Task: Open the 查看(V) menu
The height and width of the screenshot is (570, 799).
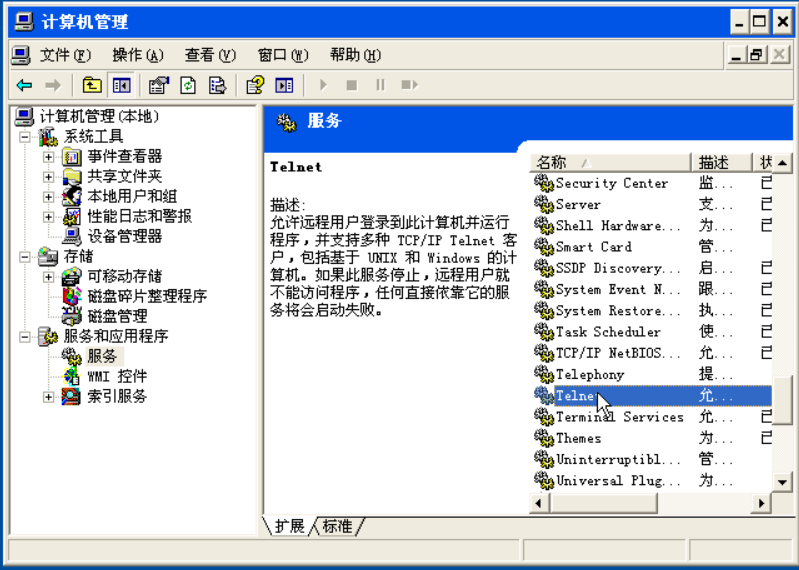Action: click(x=210, y=55)
